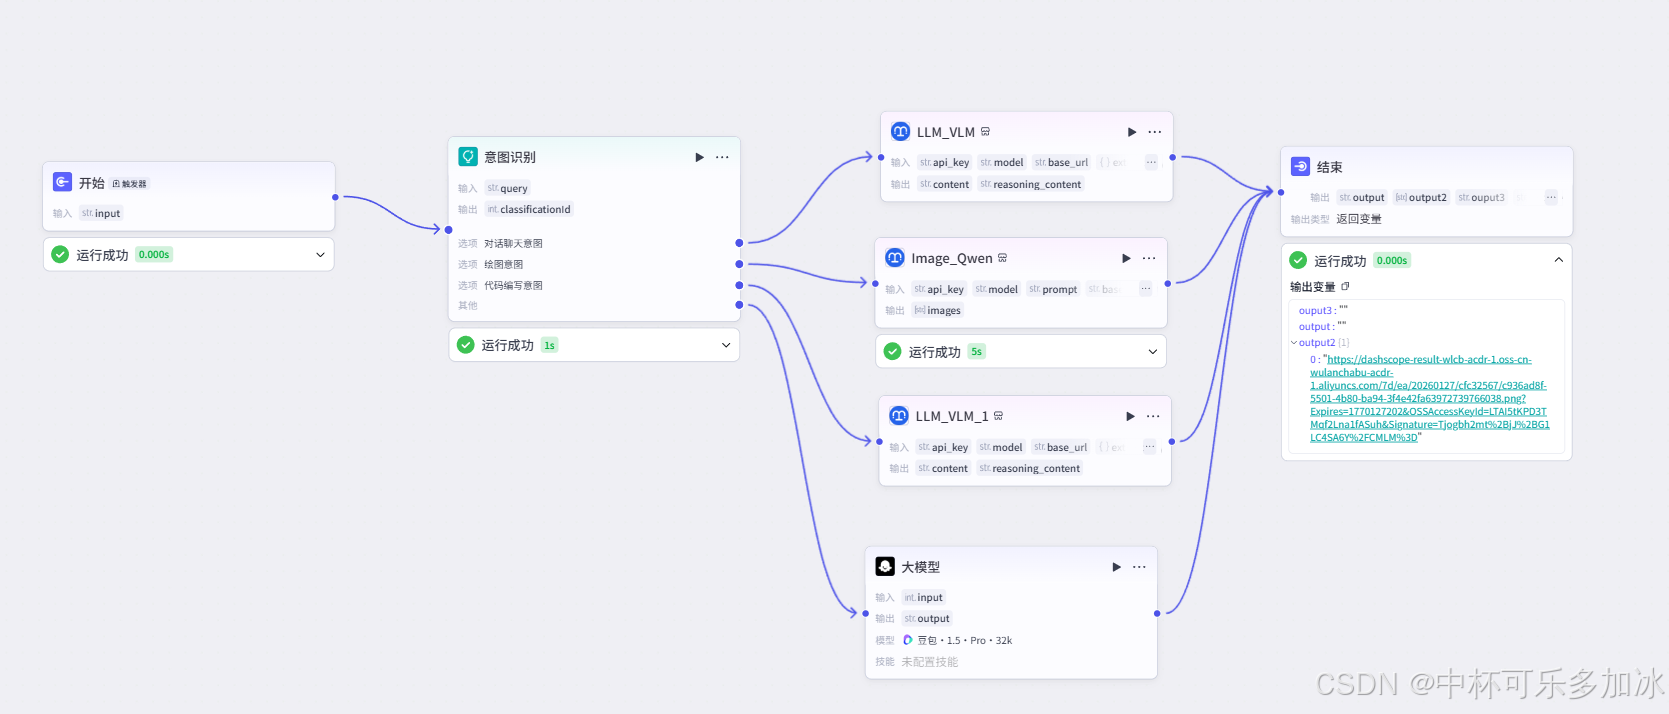This screenshot has width=1669, height=714.
Task: Expand the 意图识别 run result panel
Action: [x=726, y=345]
